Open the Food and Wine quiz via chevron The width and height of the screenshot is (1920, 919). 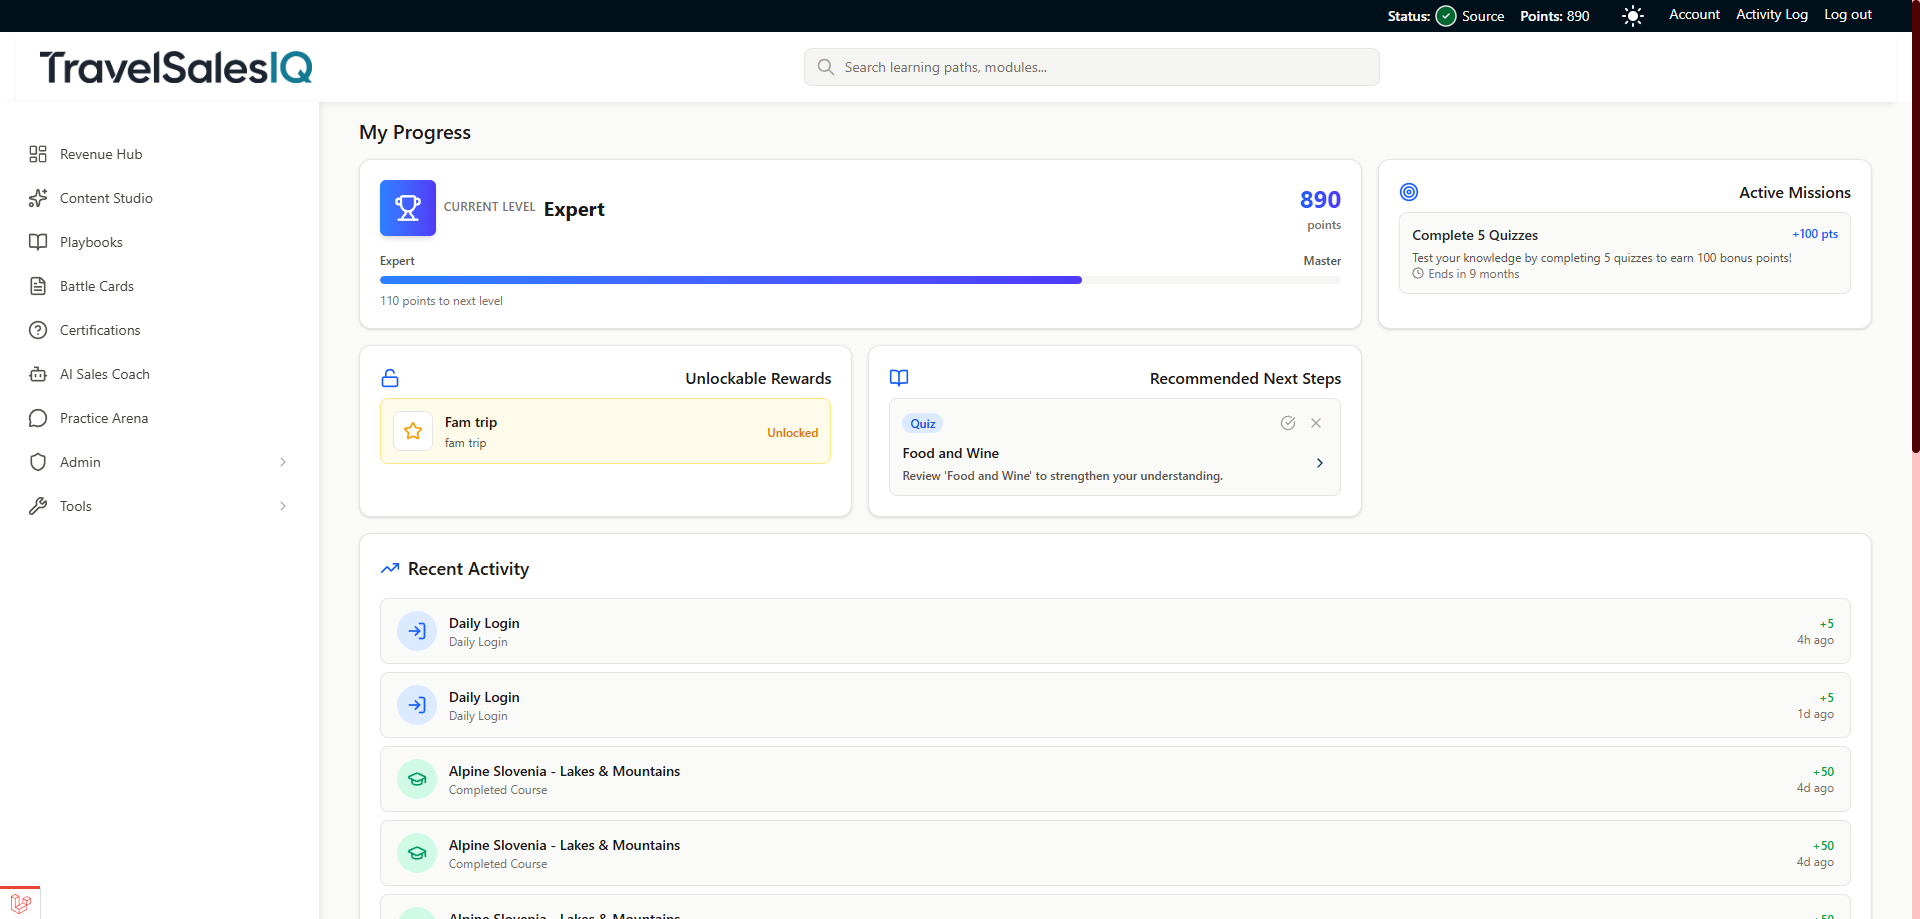click(1319, 463)
